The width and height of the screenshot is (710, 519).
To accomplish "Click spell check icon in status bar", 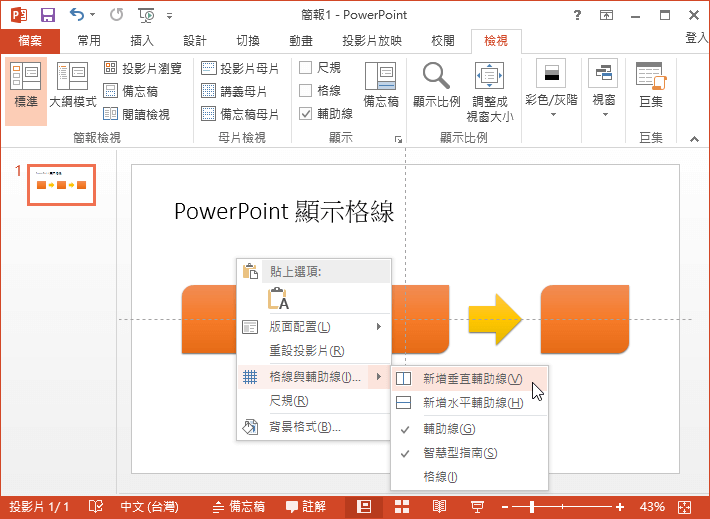I will [x=96, y=506].
